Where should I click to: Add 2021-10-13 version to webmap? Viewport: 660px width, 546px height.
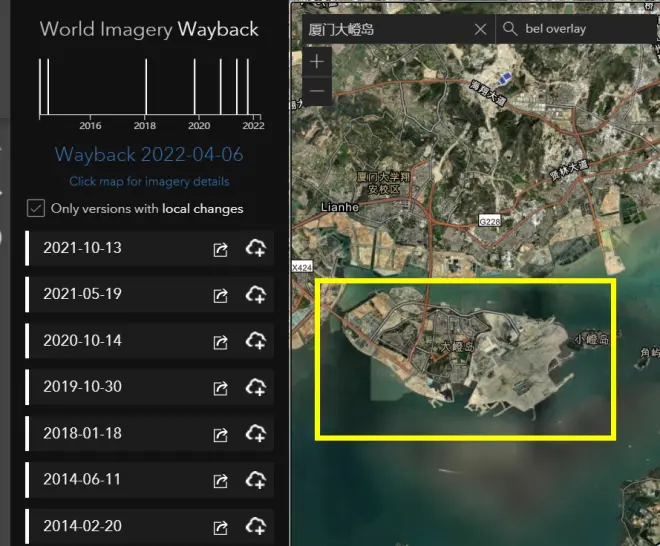(256, 248)
